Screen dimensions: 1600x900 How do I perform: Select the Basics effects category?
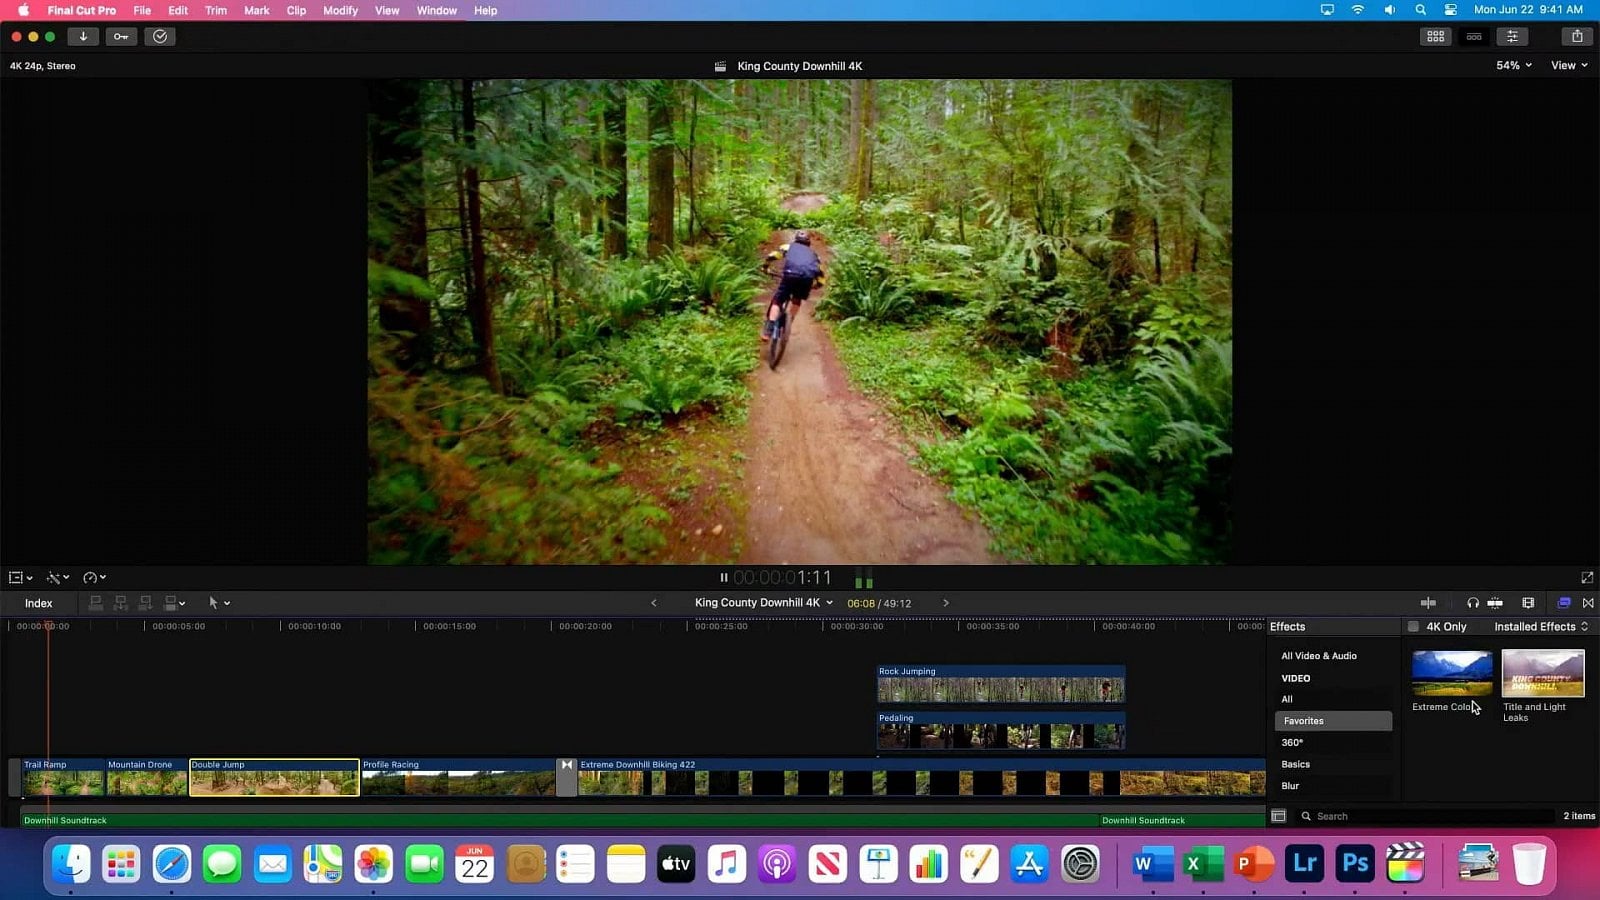pos(1295,764)
